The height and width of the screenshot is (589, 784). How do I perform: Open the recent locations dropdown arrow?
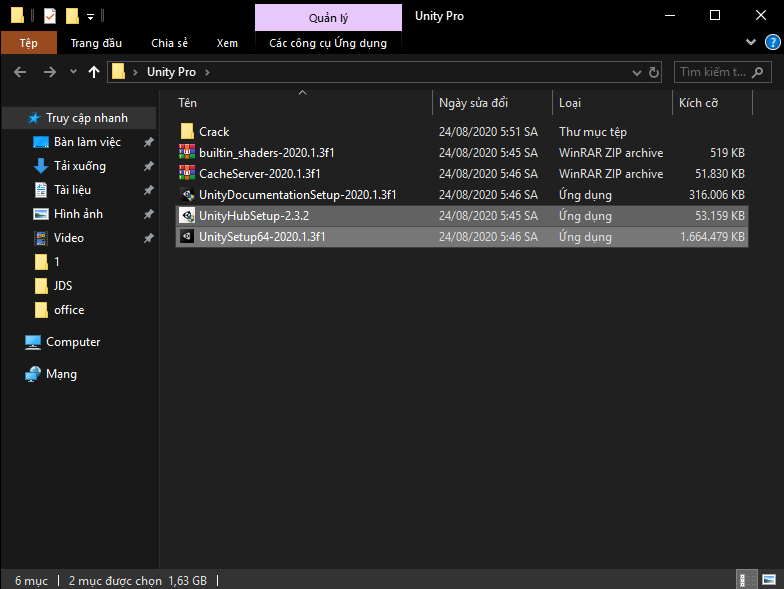(x=72, y=72)
